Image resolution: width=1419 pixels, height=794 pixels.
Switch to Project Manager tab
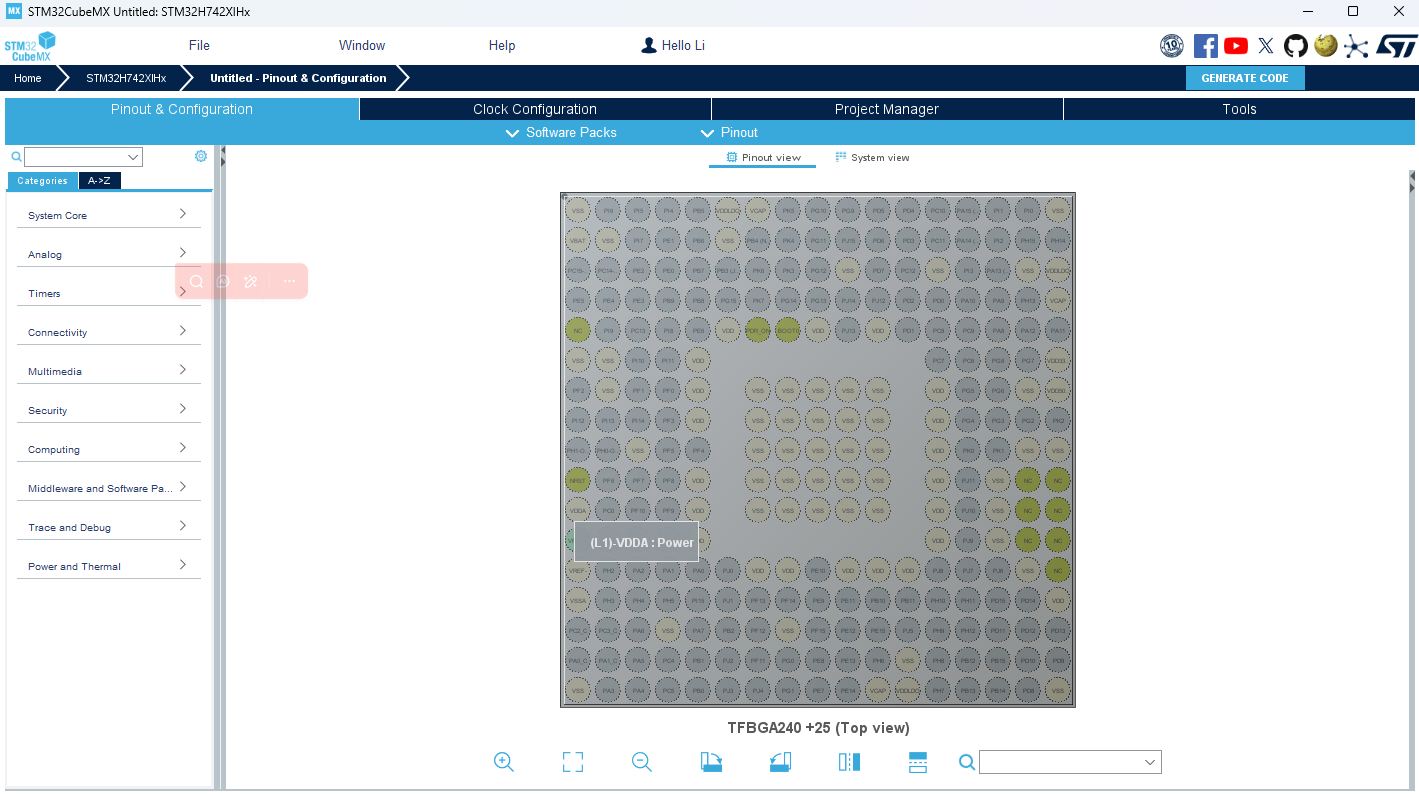887,109
